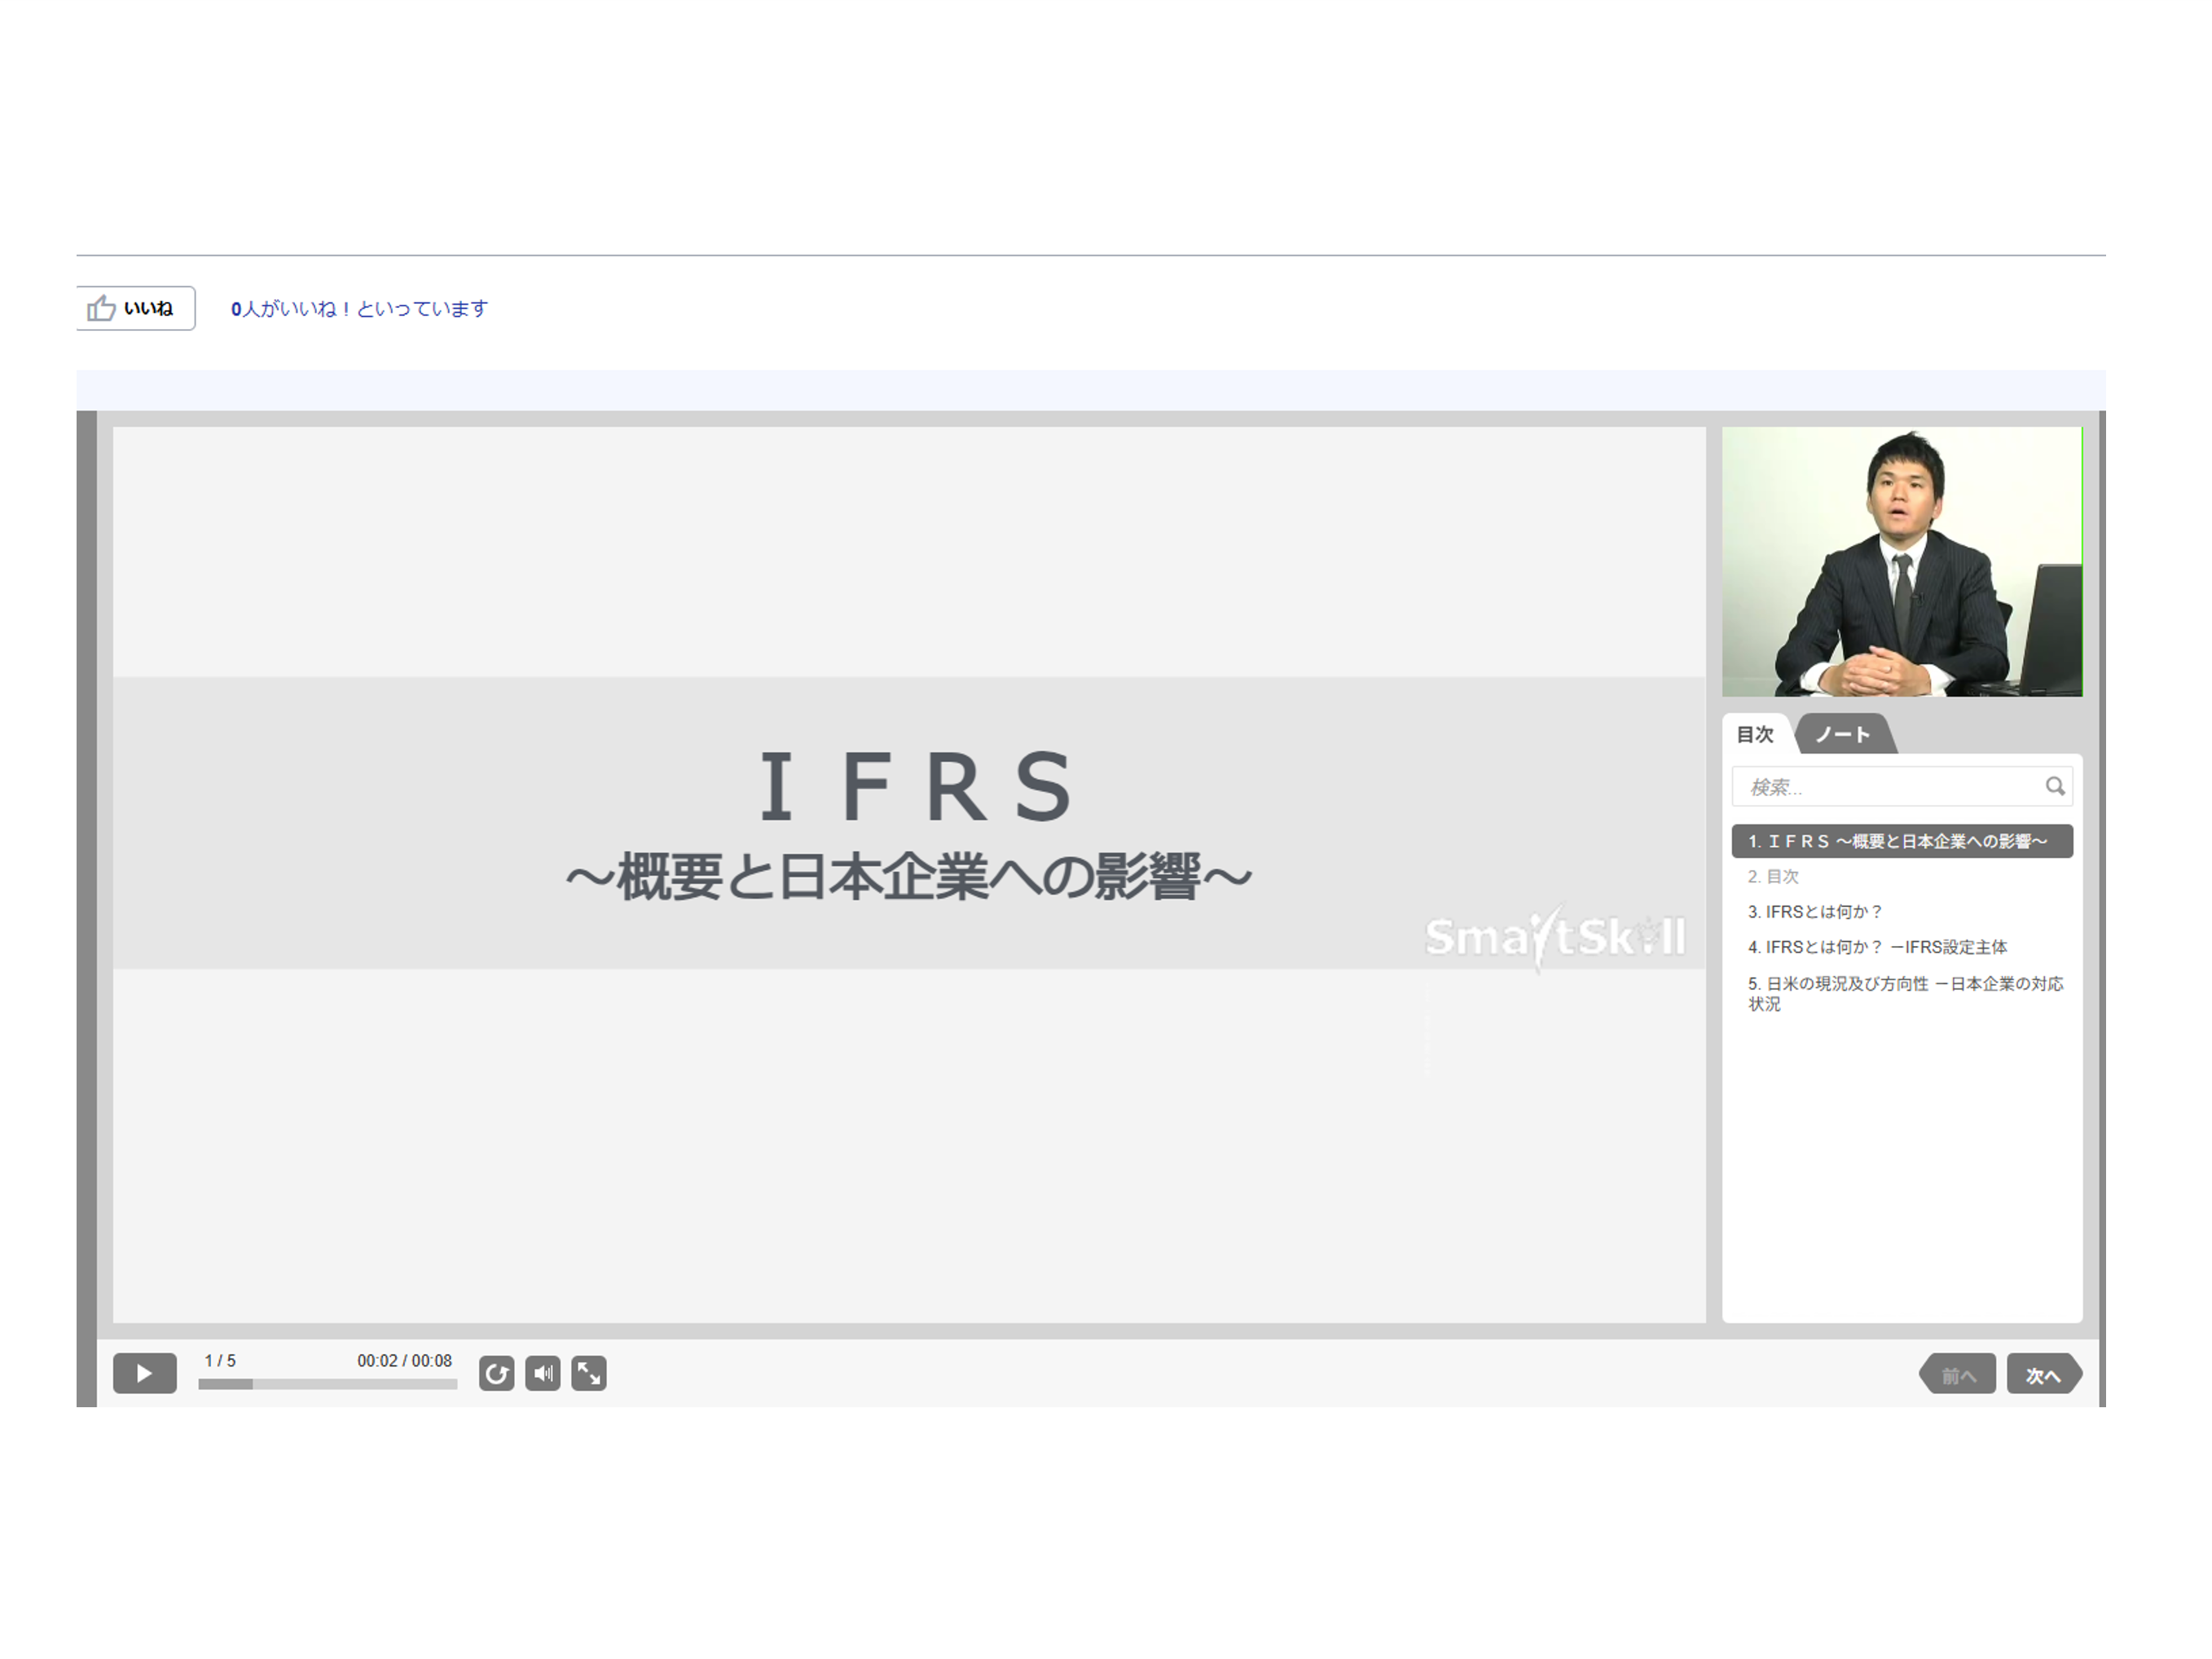The image size is (2212, 1659).
Task: Click the playback progress bar
Action: [x=328, y=1384]
